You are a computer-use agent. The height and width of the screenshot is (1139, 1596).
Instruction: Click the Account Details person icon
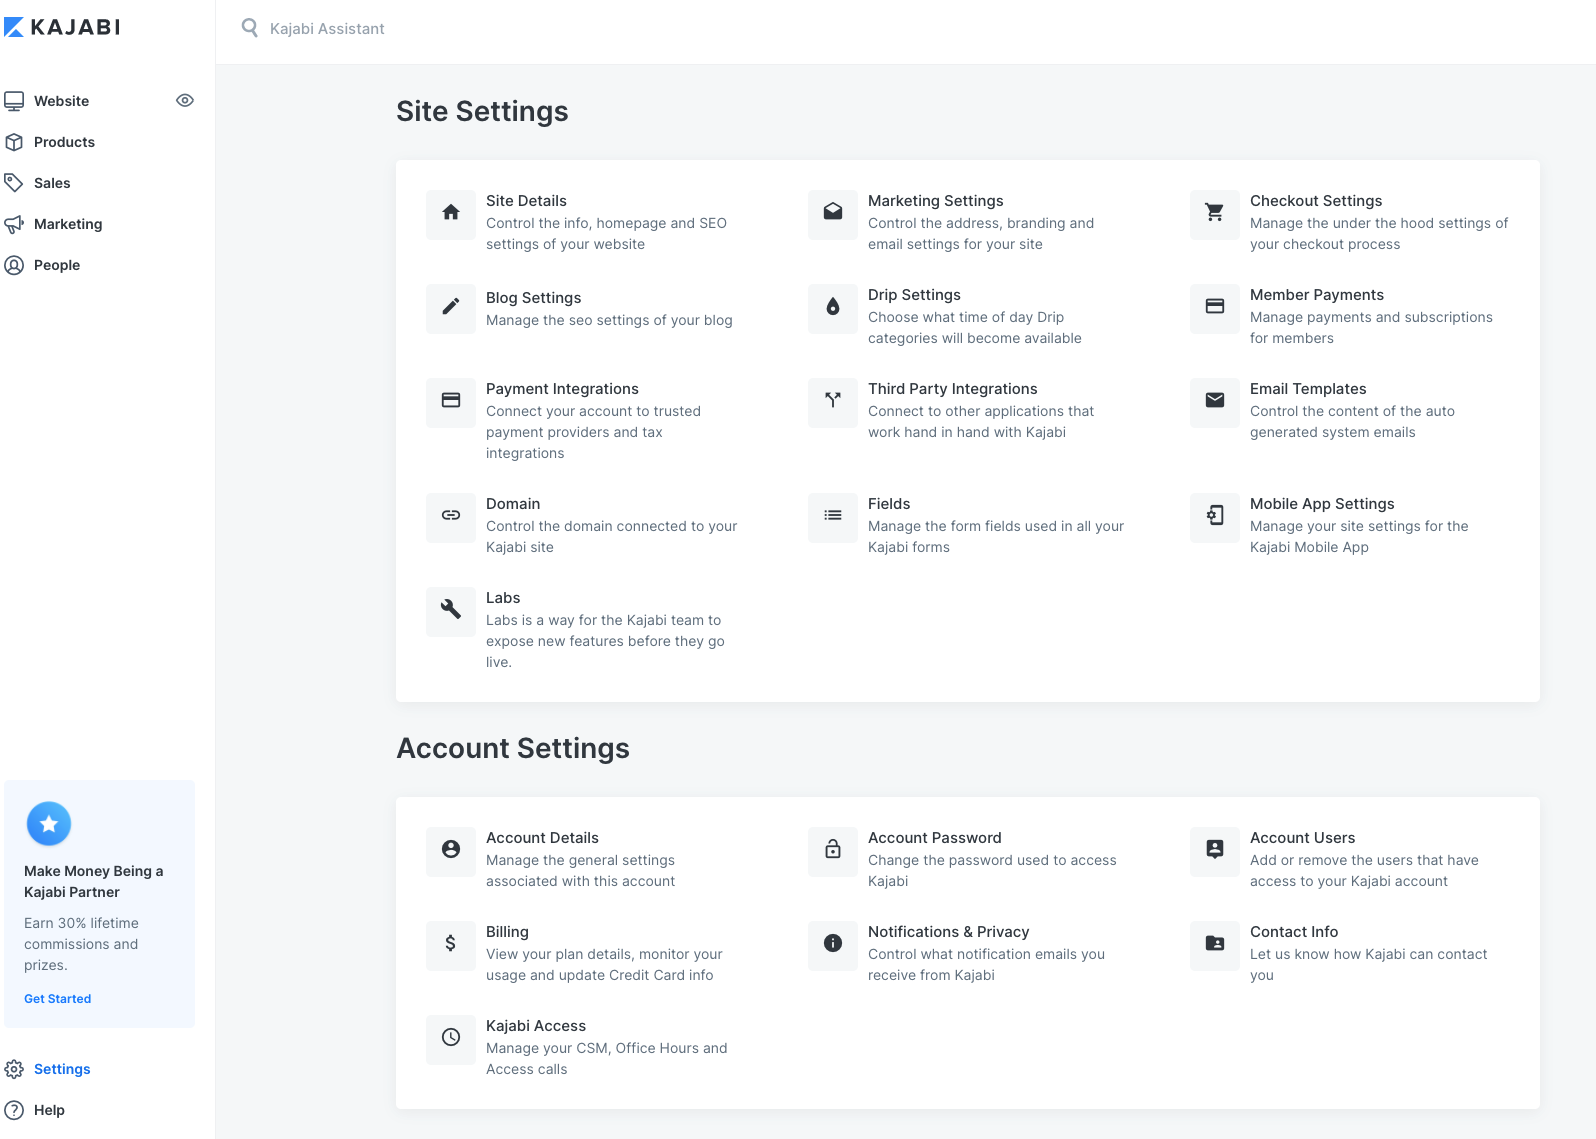pos(451,849)
